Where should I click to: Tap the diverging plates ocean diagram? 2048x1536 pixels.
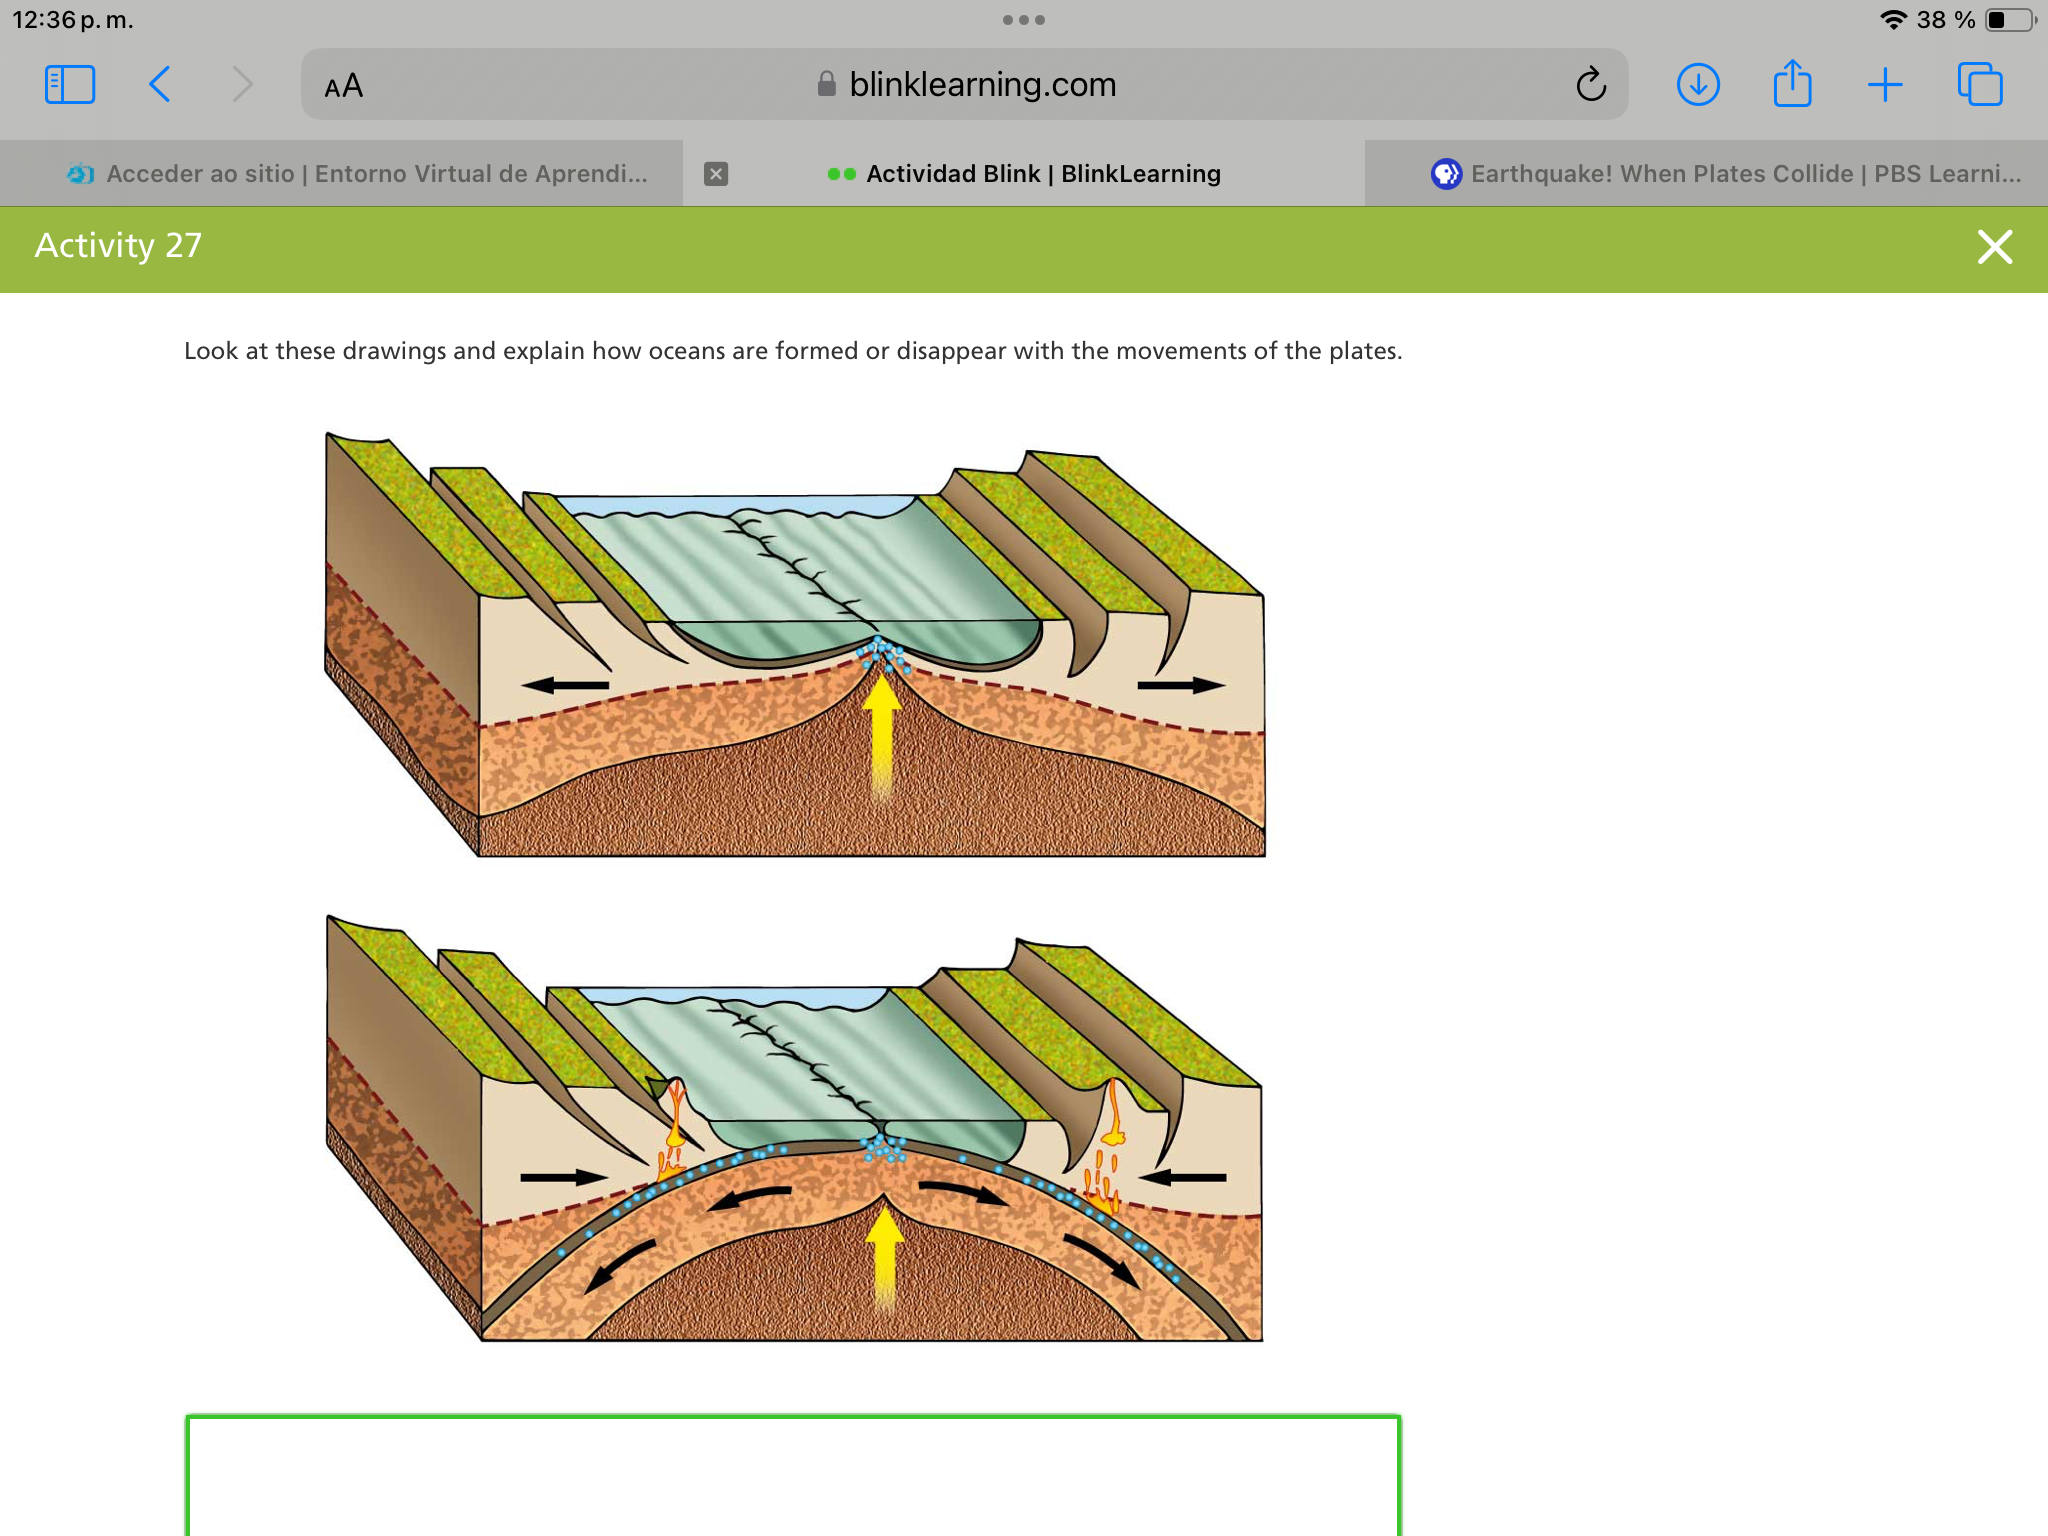795,645
